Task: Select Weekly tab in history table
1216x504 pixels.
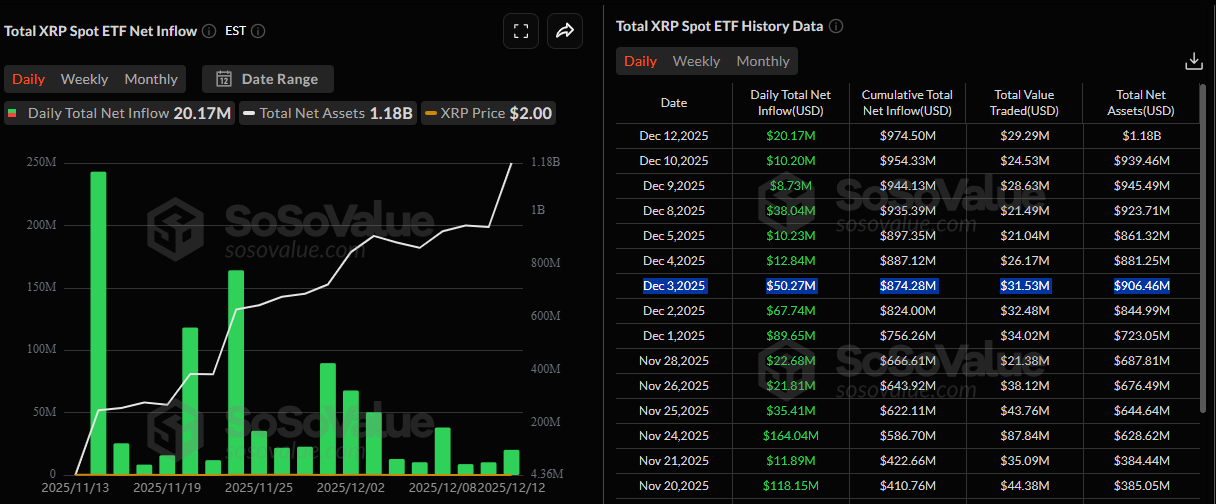Action: click(x=696, y=61)
